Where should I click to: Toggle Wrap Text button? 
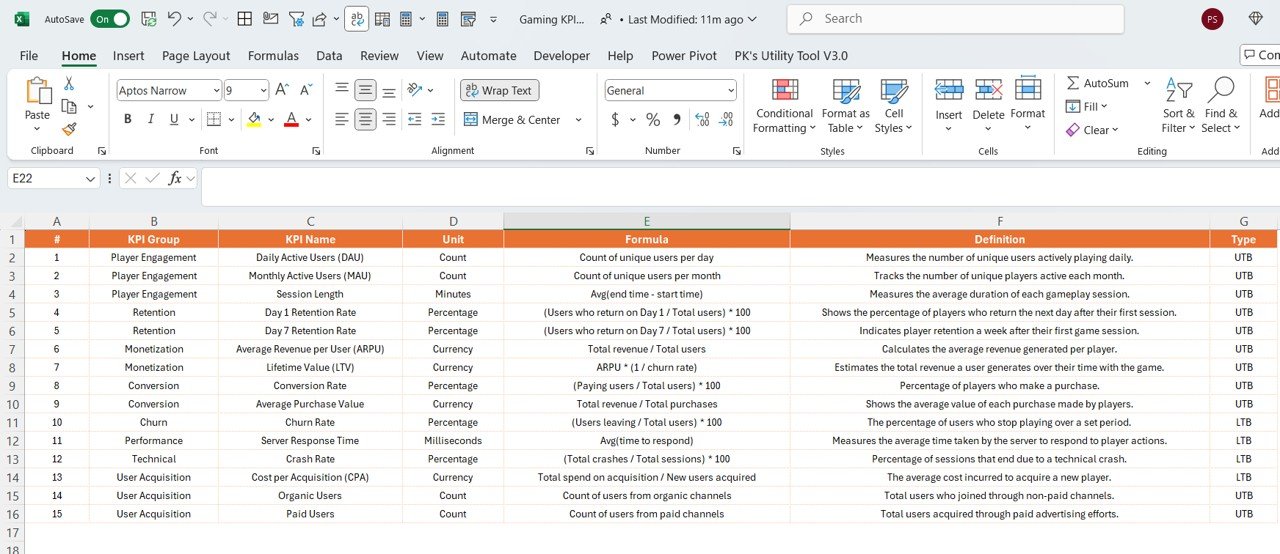coord(500,90)
